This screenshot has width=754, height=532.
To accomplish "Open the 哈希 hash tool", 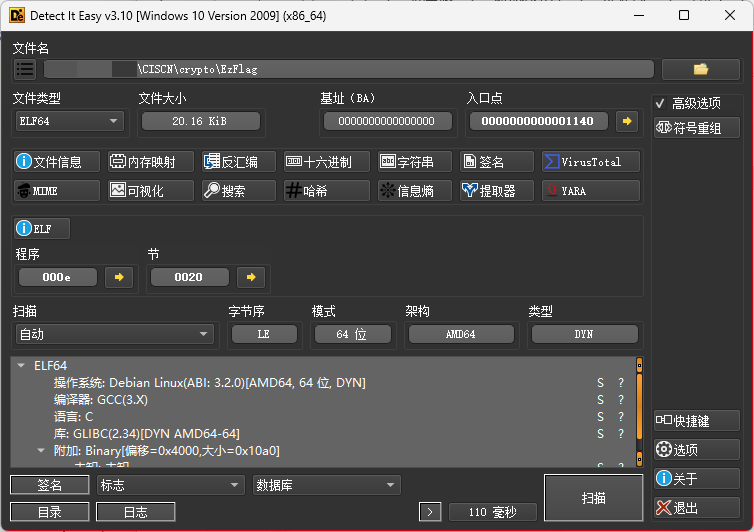I will [x=326, y=191].
